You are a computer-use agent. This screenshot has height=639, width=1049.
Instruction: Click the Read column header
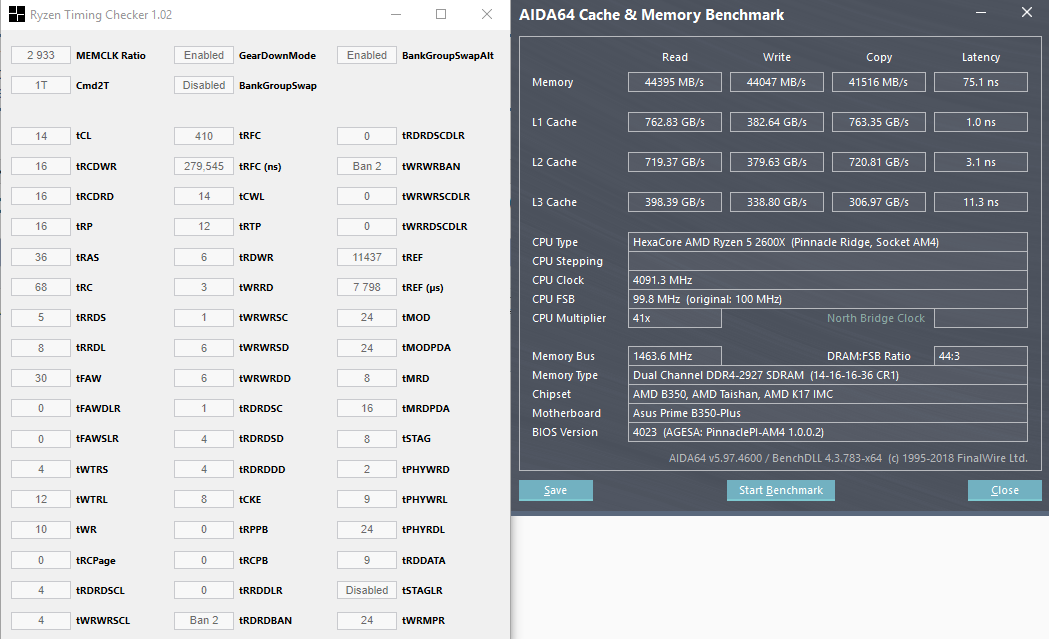674,57
